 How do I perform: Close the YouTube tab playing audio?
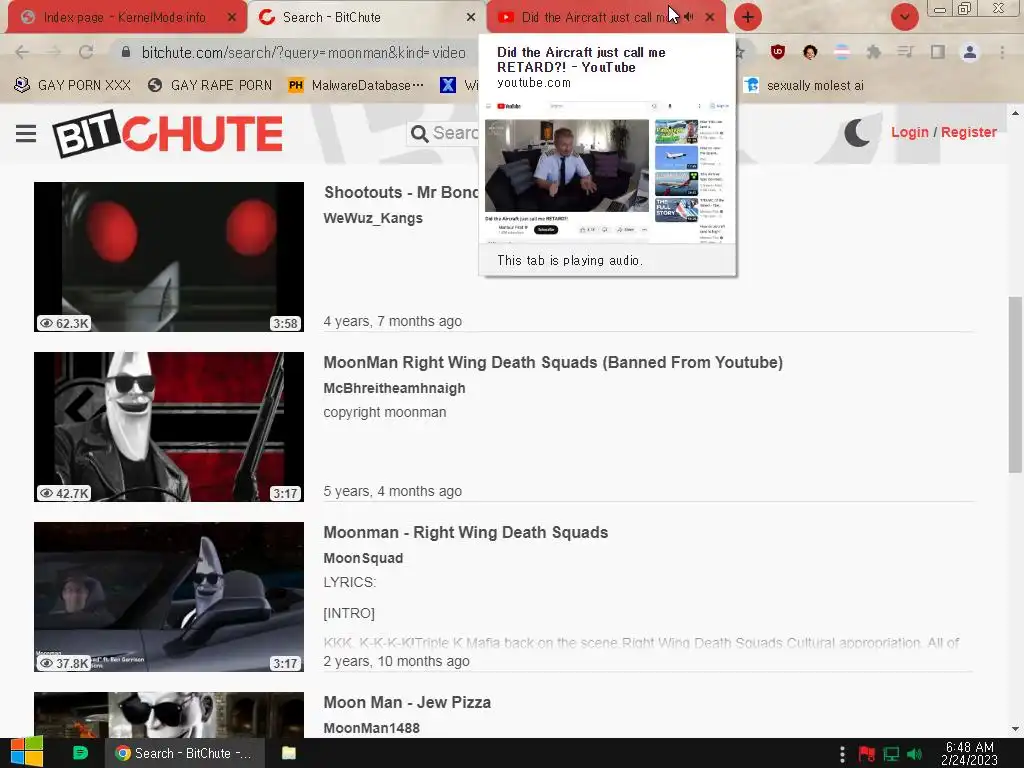pyautogui.click(x=710, y=18)
